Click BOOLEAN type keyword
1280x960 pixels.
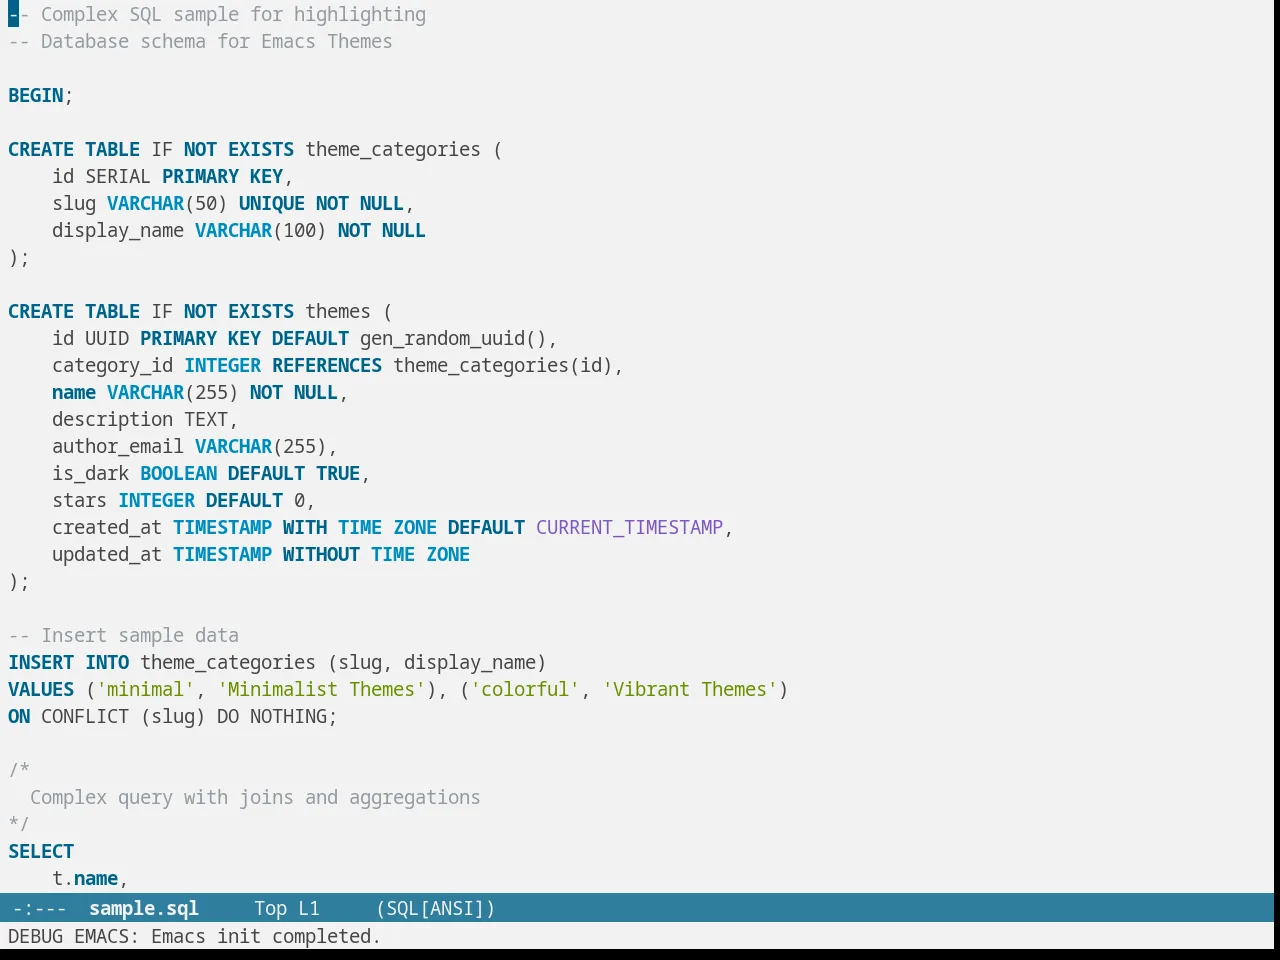click(x=178, y=473)
